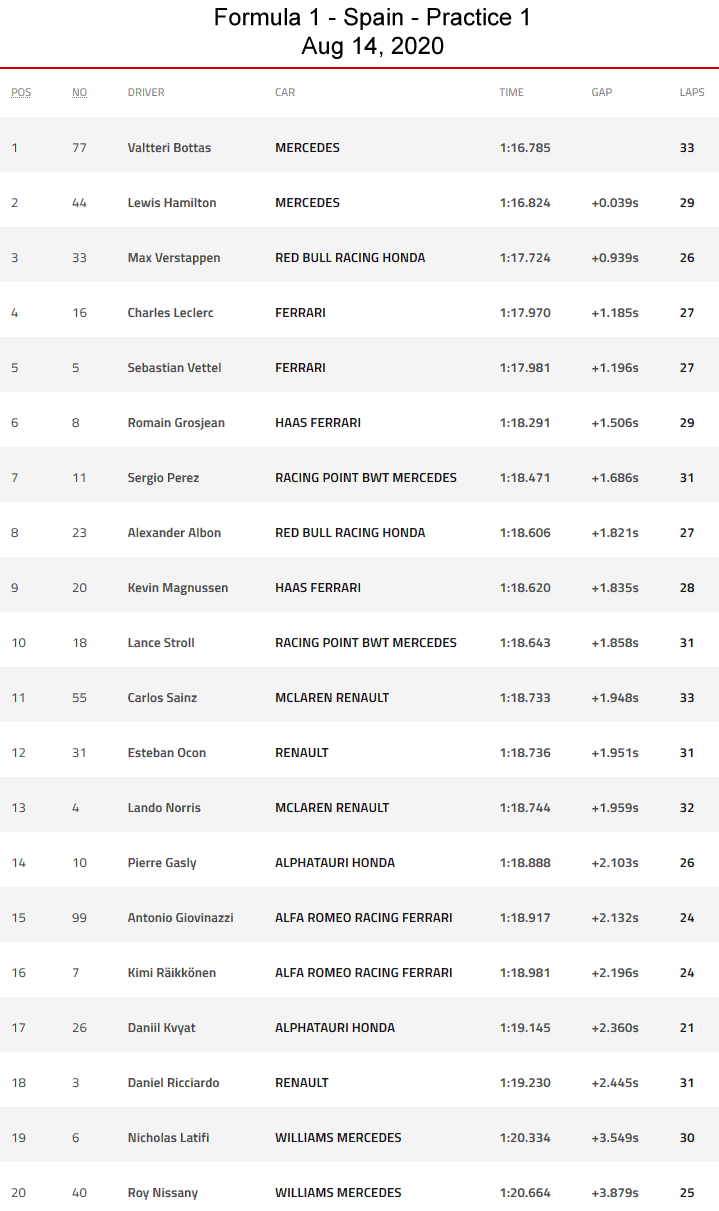
Task: Open Valtteri Bottas driver name
Action: tap(169, 148)
